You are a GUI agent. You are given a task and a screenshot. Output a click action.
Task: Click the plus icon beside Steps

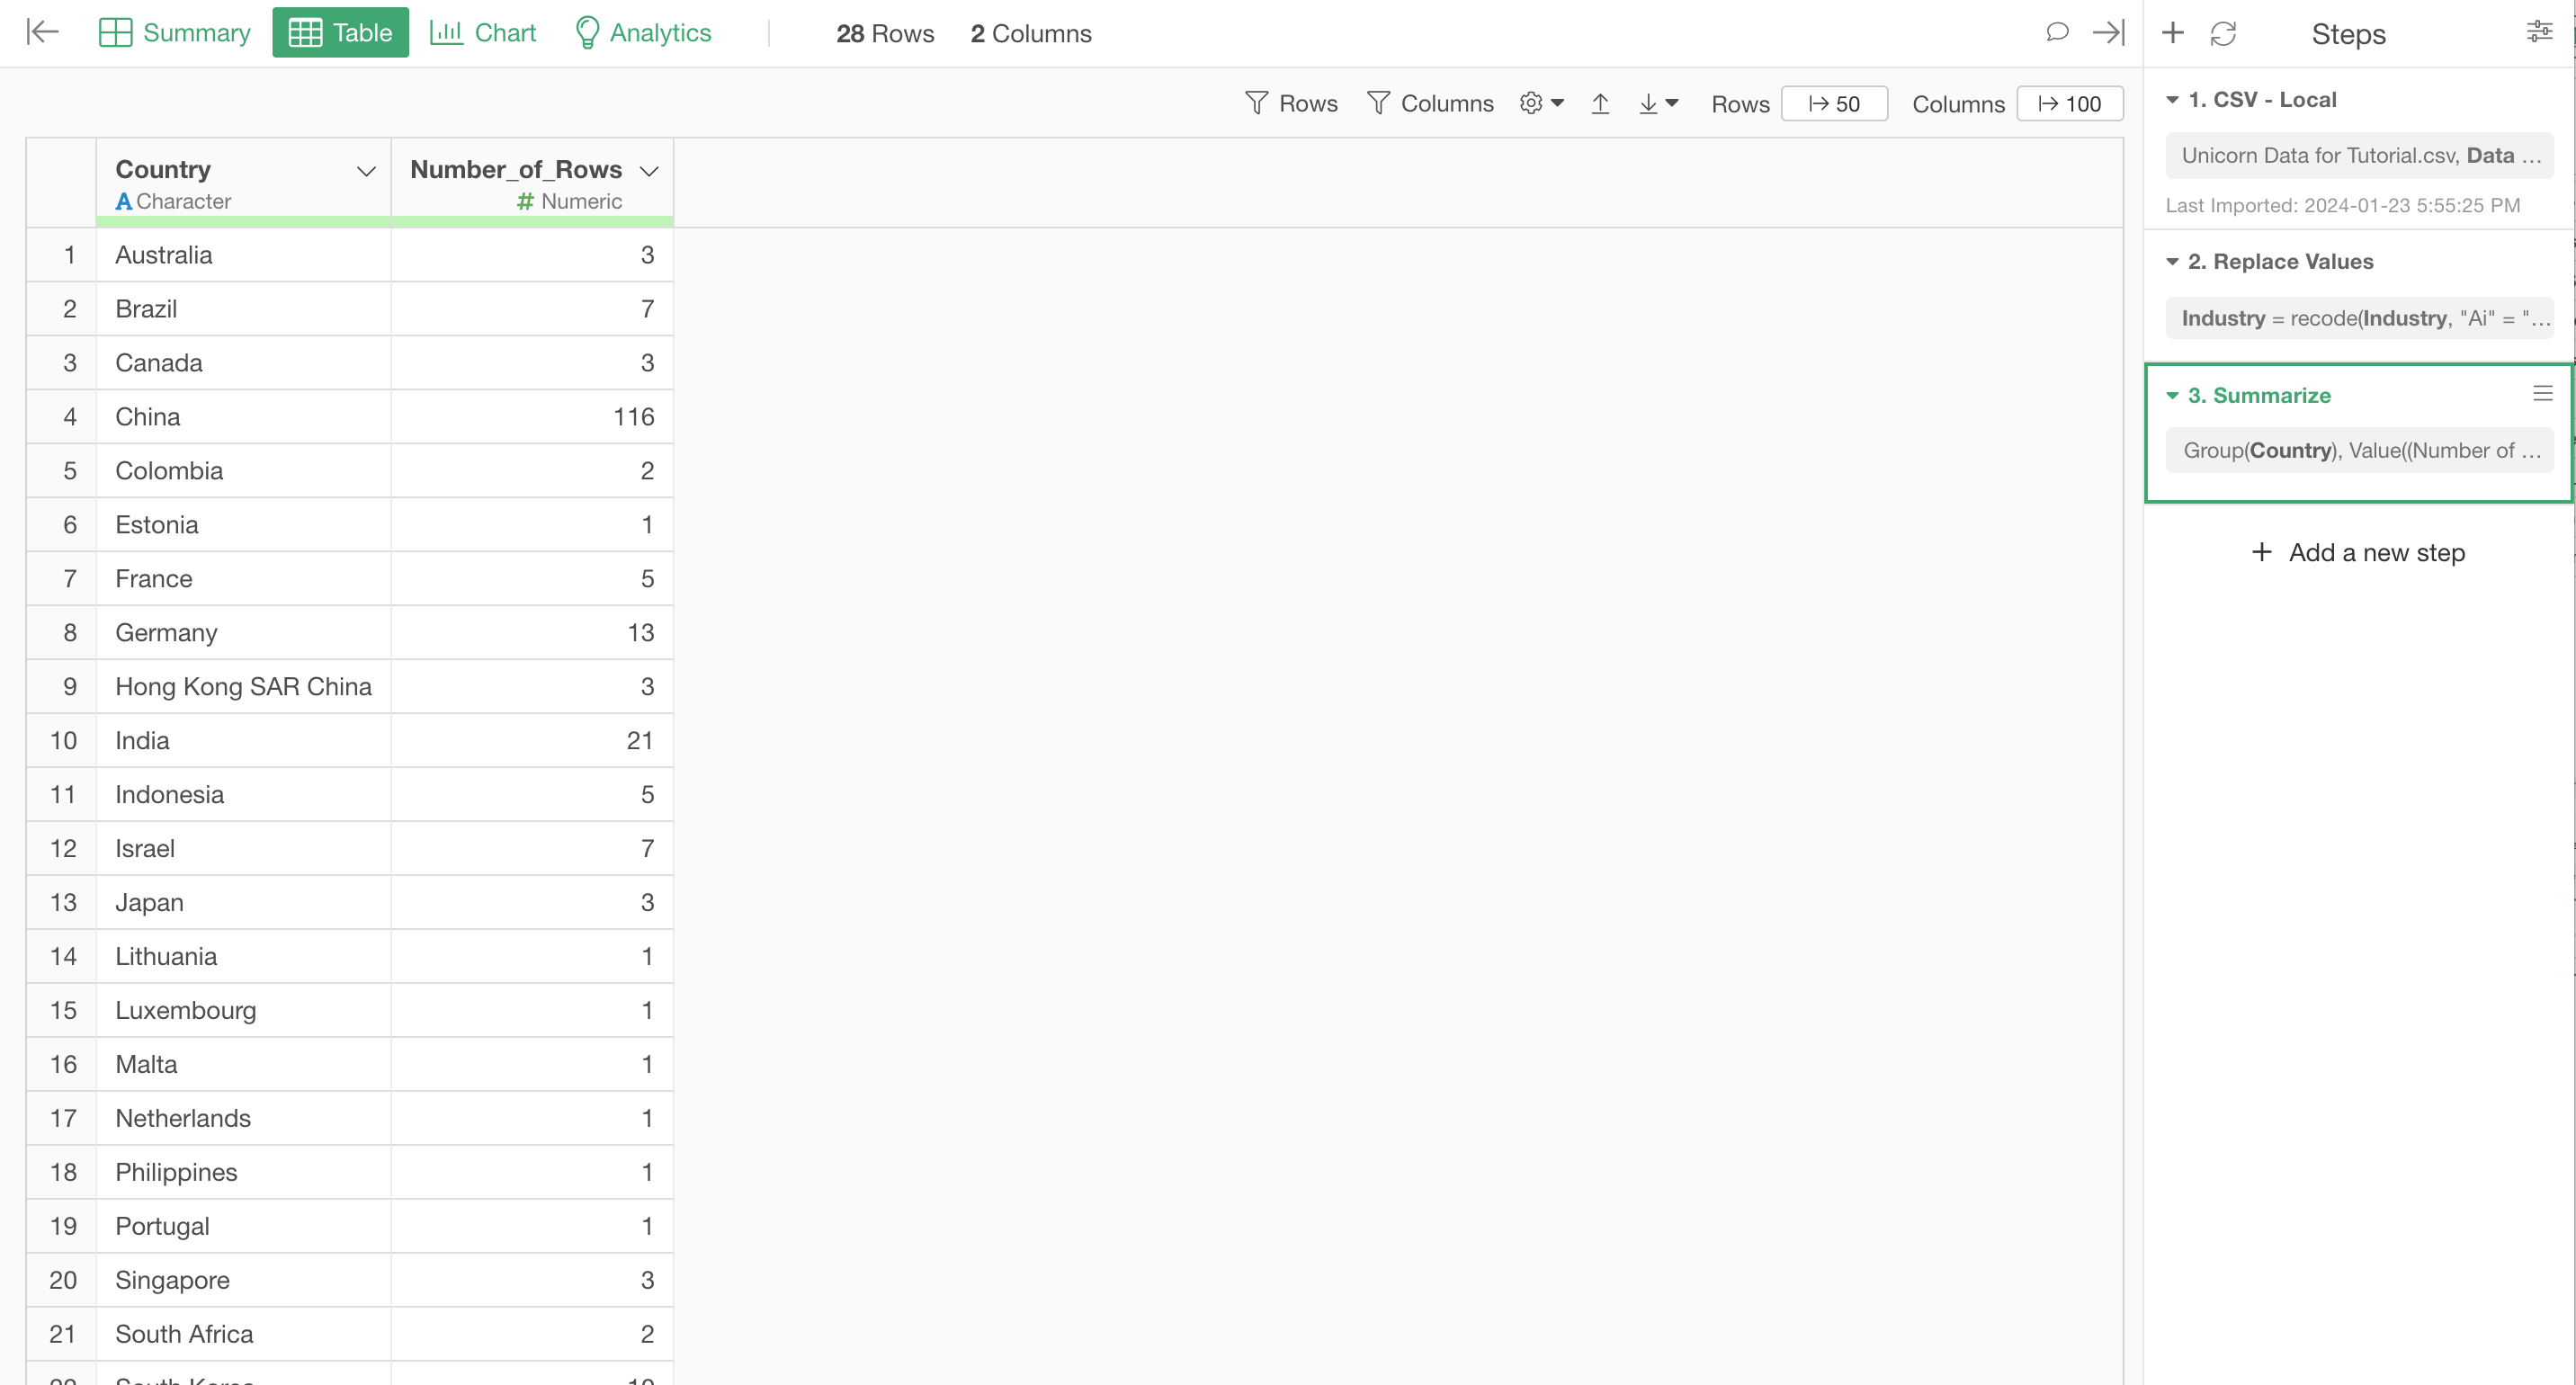point(2172,32)
